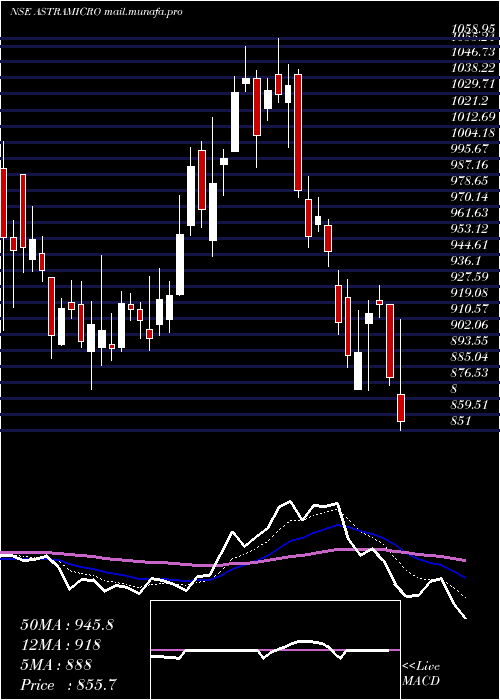500x700 pixels.
Task: Click the 1029.71 price axis label
Action: pyautogui.click(x=474, y=84)
